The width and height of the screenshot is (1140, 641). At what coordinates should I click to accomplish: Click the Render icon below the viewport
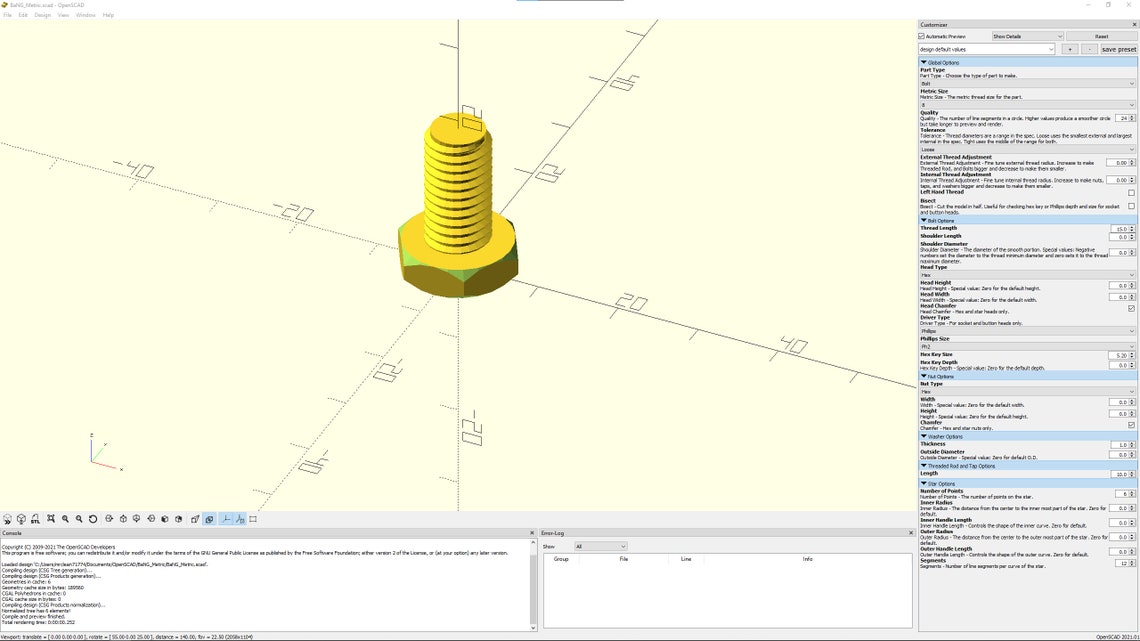click(21, 520)
